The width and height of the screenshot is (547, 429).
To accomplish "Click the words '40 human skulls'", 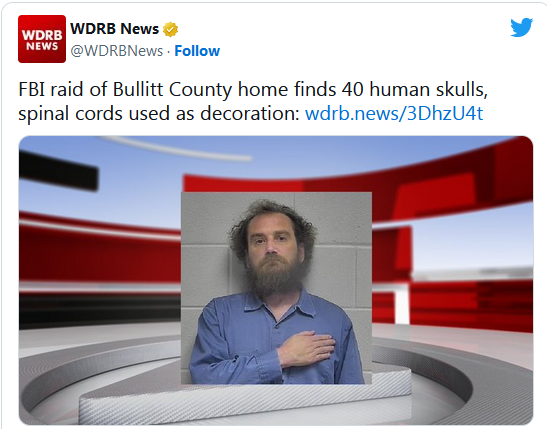I will point(414,90).
